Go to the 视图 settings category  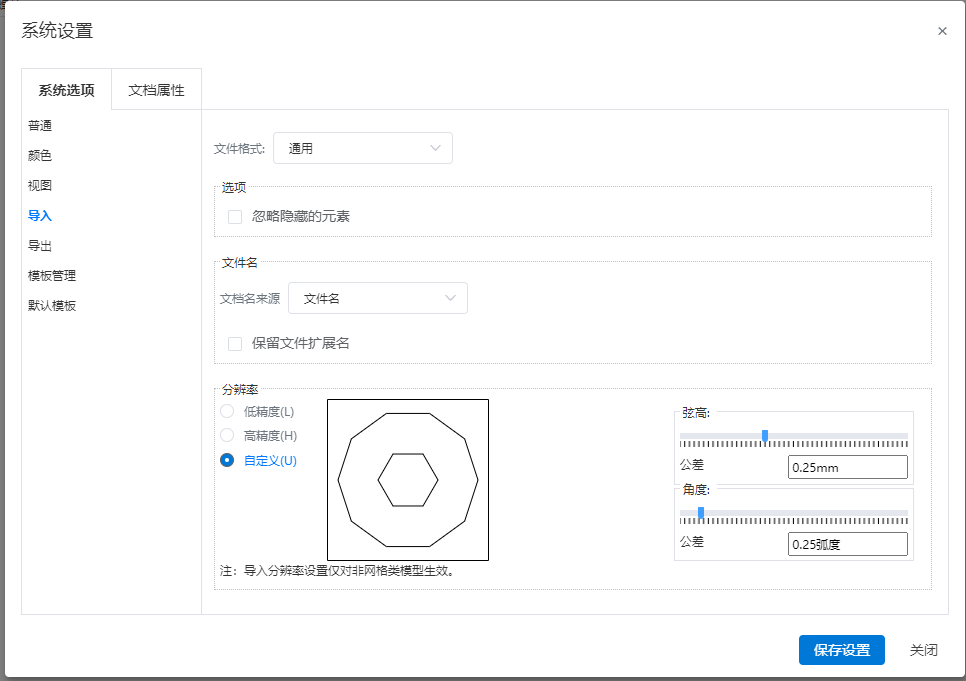click(40, 186)
